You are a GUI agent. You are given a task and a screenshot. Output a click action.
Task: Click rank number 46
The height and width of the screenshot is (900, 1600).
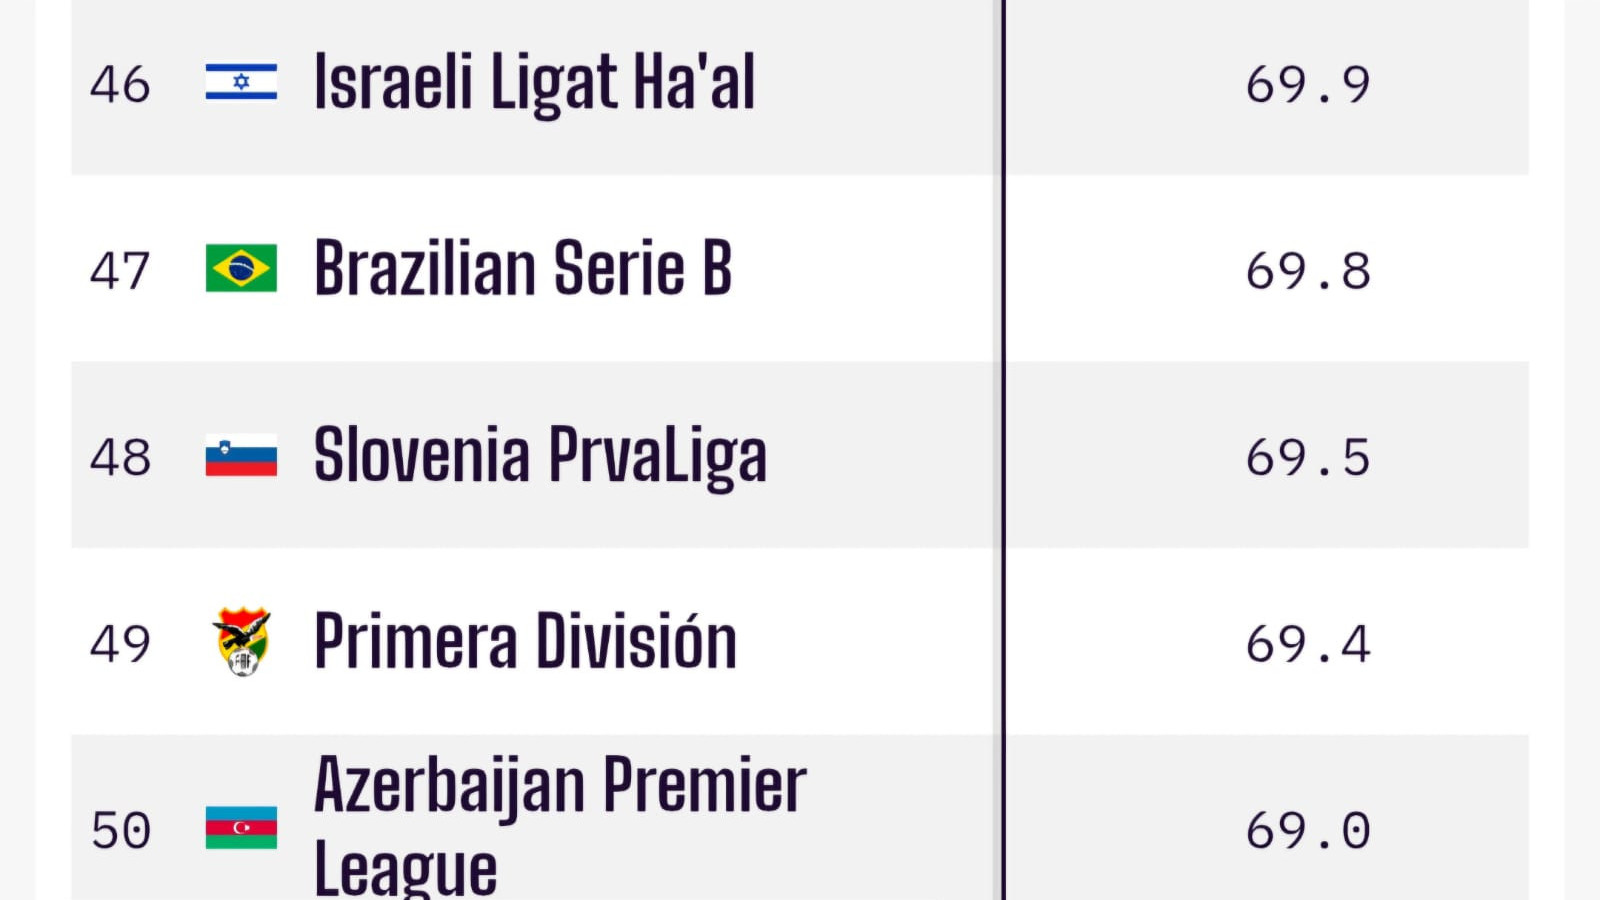(120, 84)
